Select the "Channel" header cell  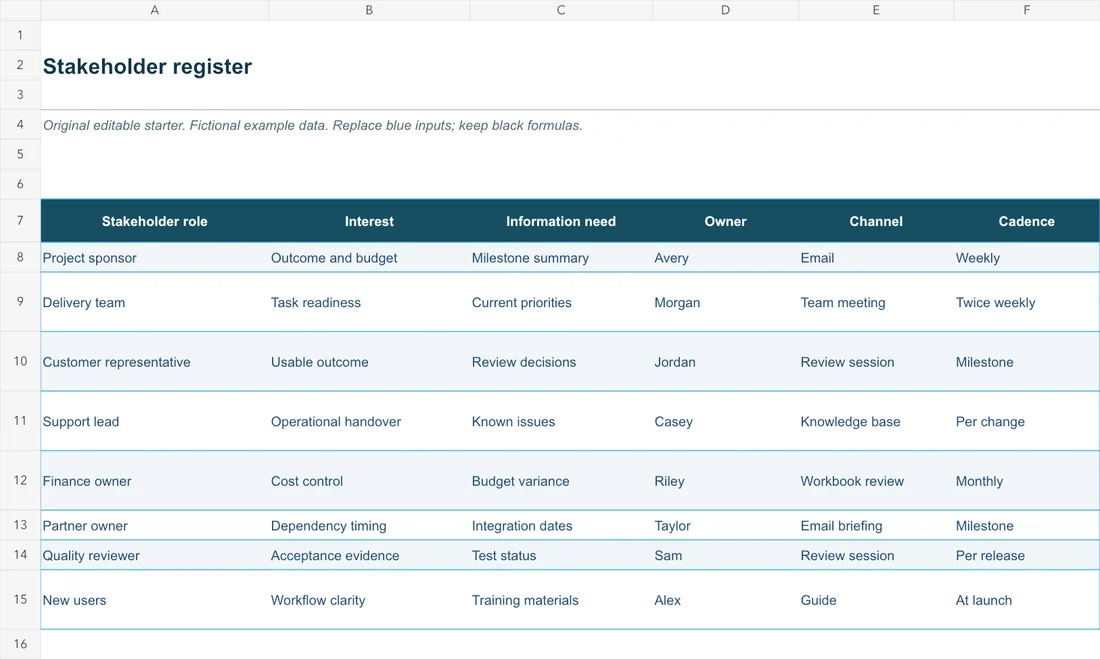pos(876,221)
